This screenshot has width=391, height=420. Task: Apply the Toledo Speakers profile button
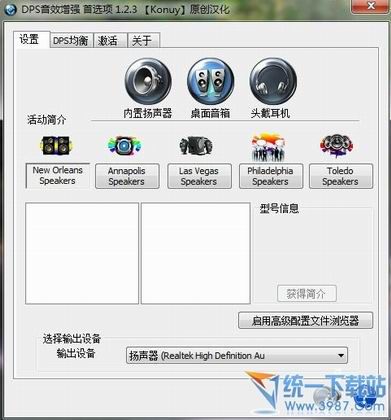click(341, 176)
